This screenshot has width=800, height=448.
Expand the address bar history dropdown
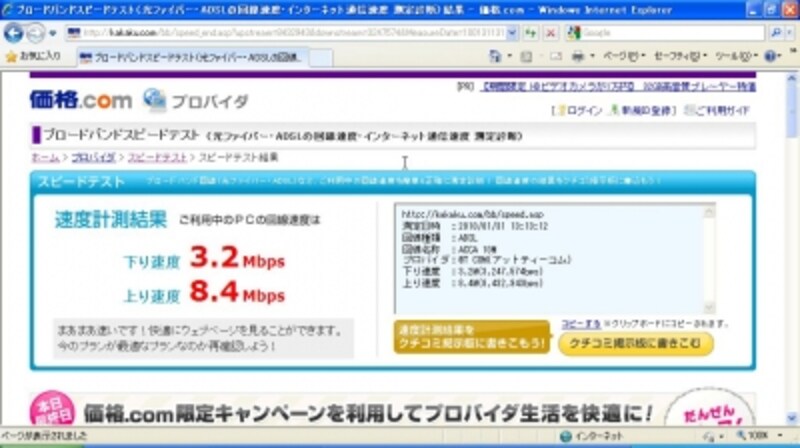(512, 33)
